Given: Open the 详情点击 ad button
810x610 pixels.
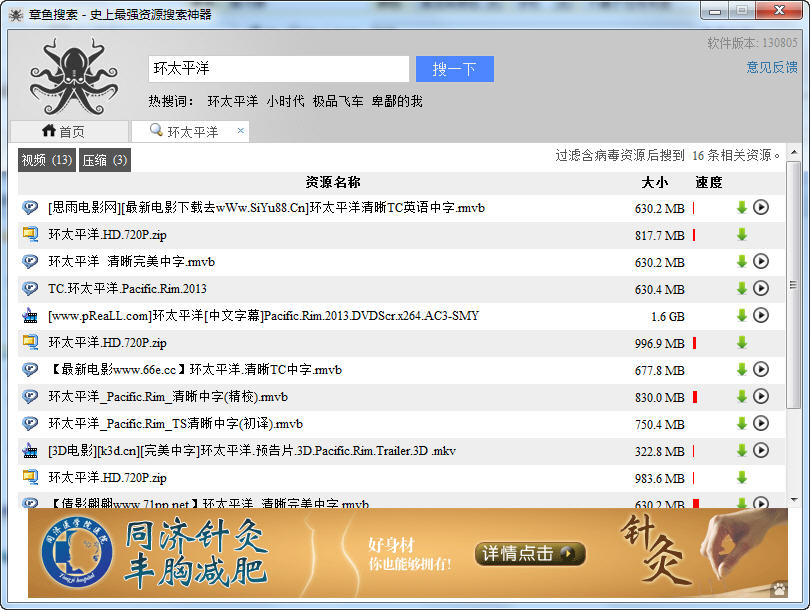Looking at the screenshot, I should [529, 553].
